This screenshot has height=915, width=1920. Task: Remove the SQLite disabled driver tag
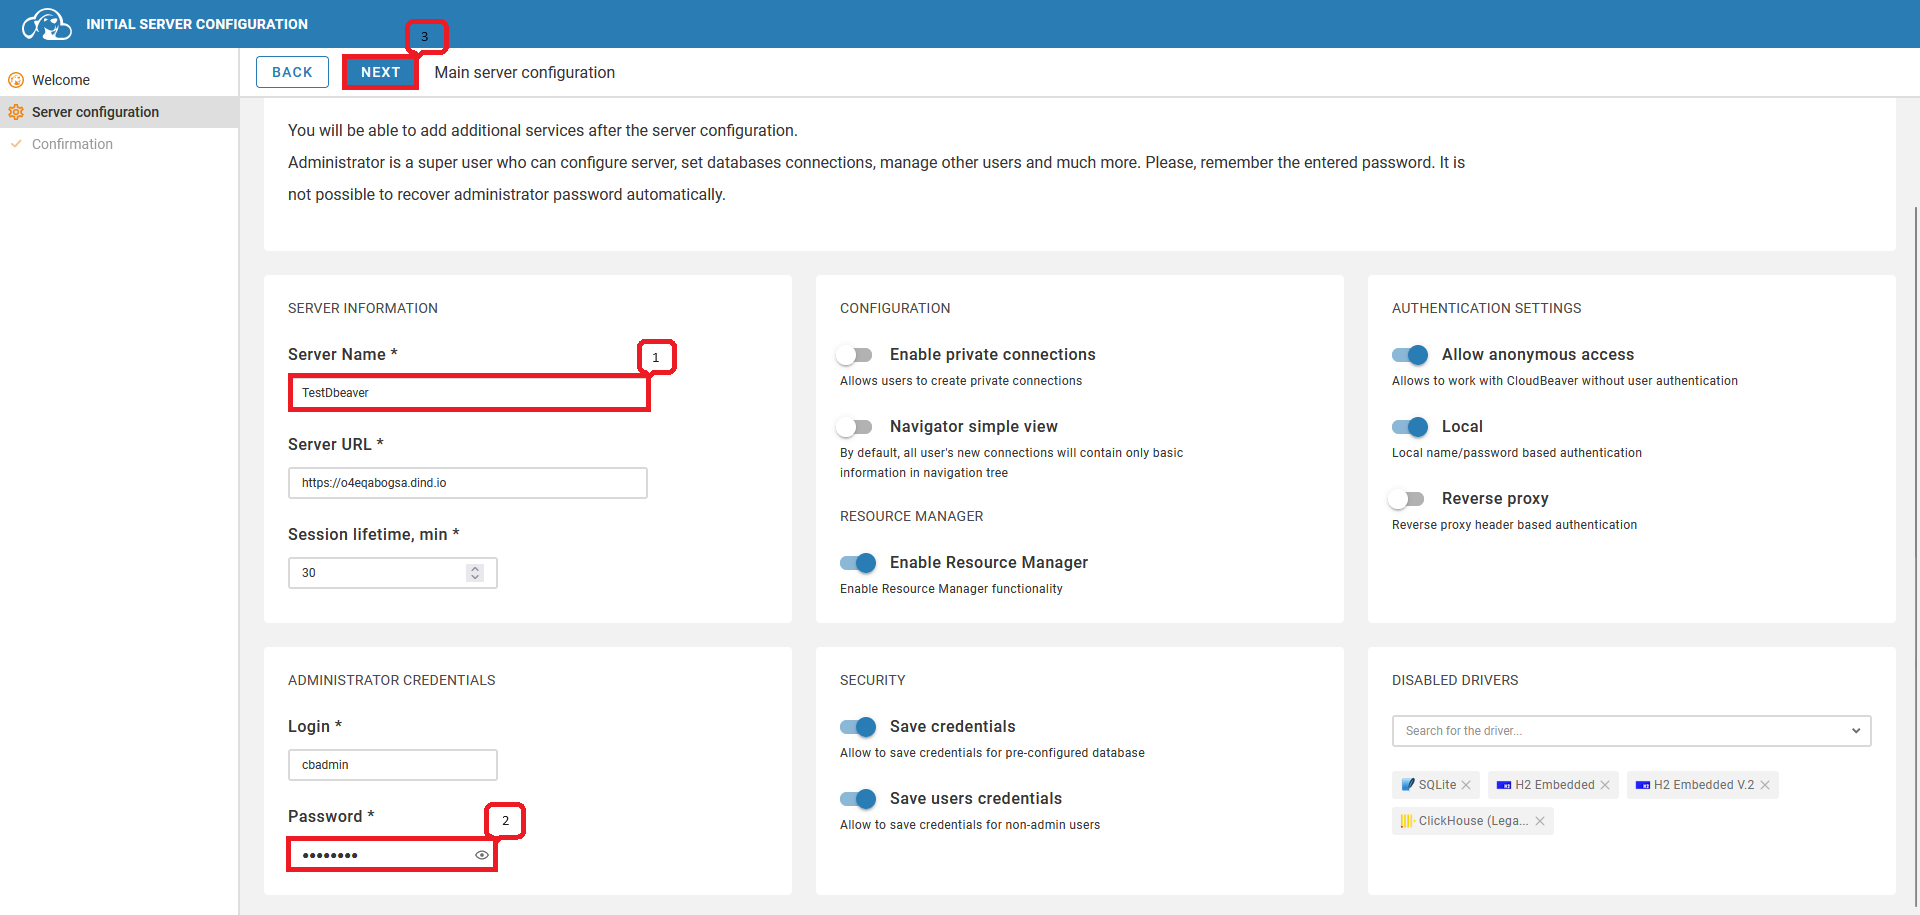(1466, 785)
